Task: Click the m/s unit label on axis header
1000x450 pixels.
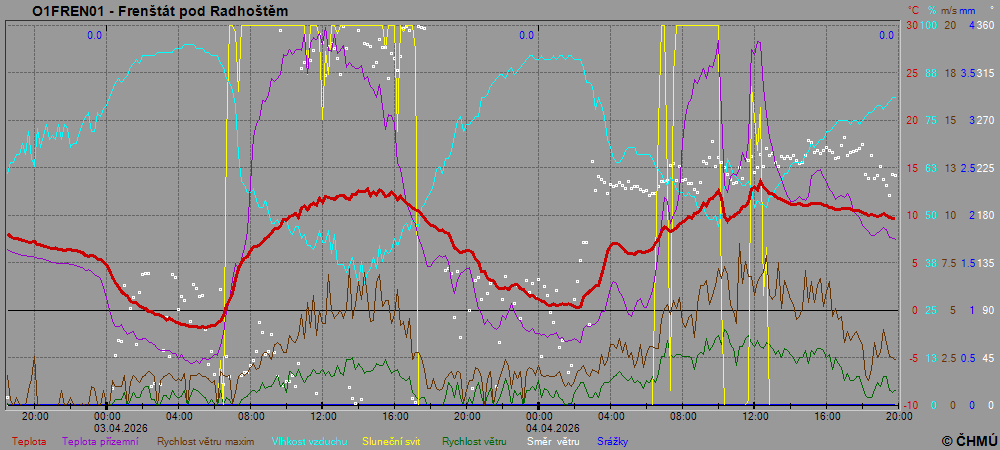Action: point(950,10)
